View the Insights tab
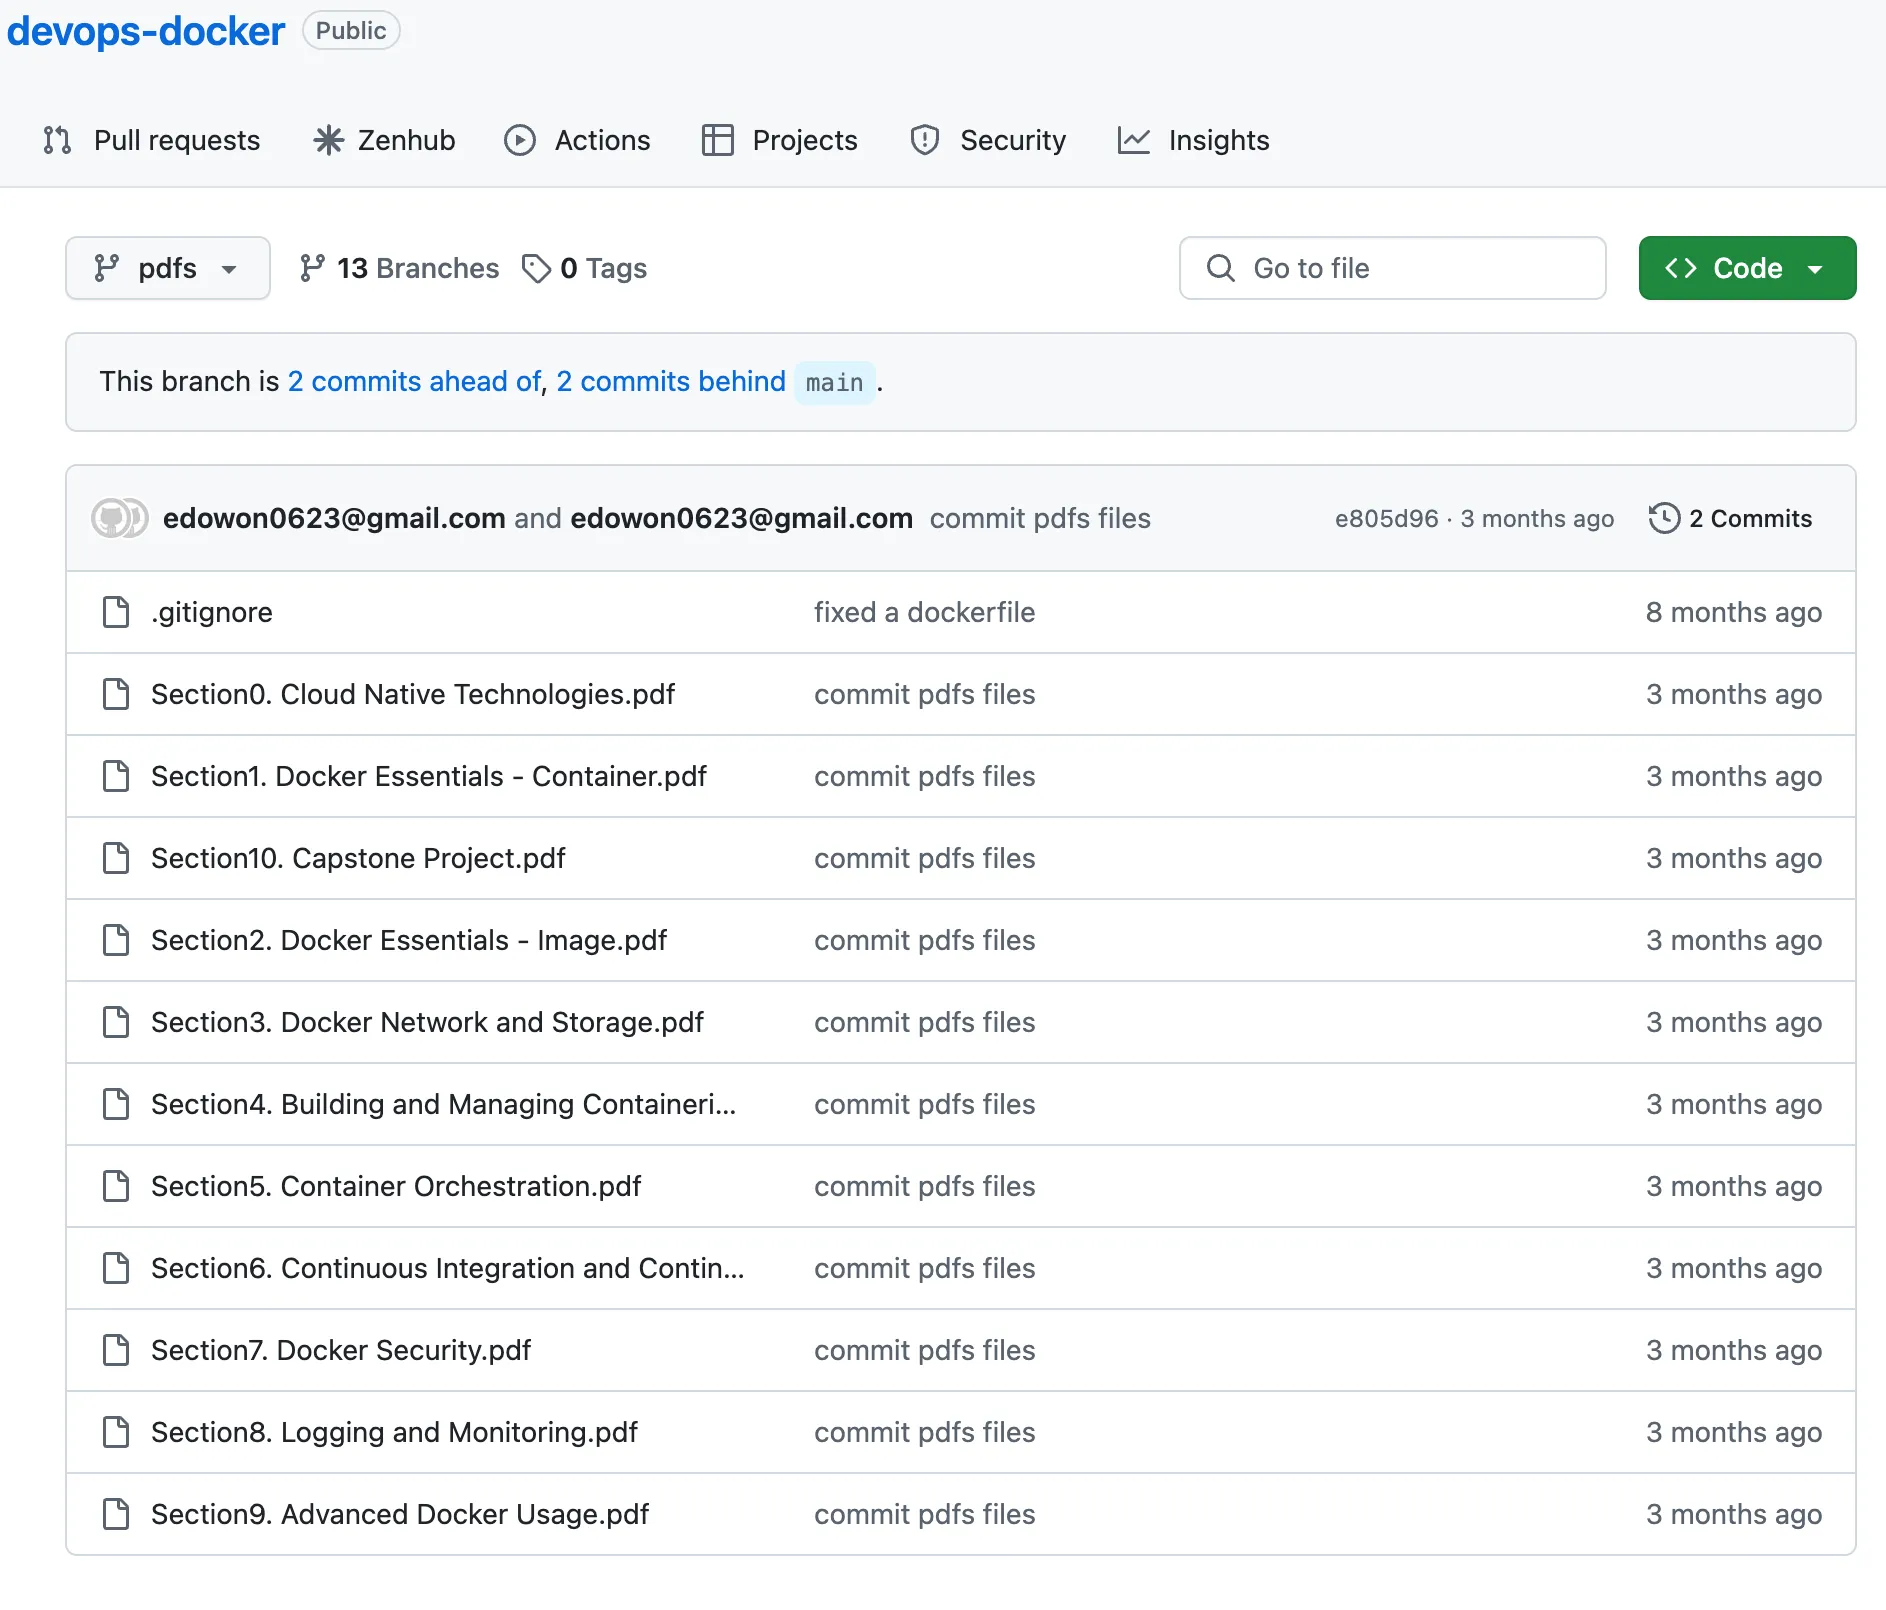The width and height of the screenshot is (1886, 1610). click(1194, 140)
